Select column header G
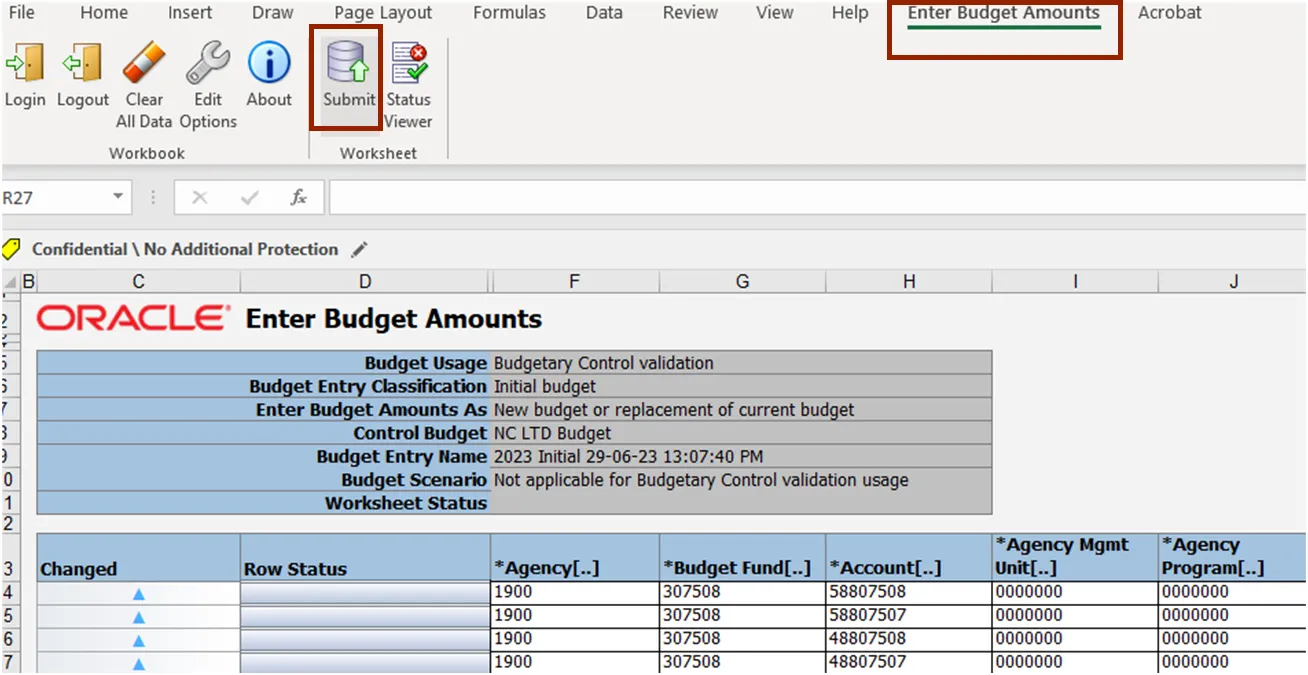 (742, 282)
